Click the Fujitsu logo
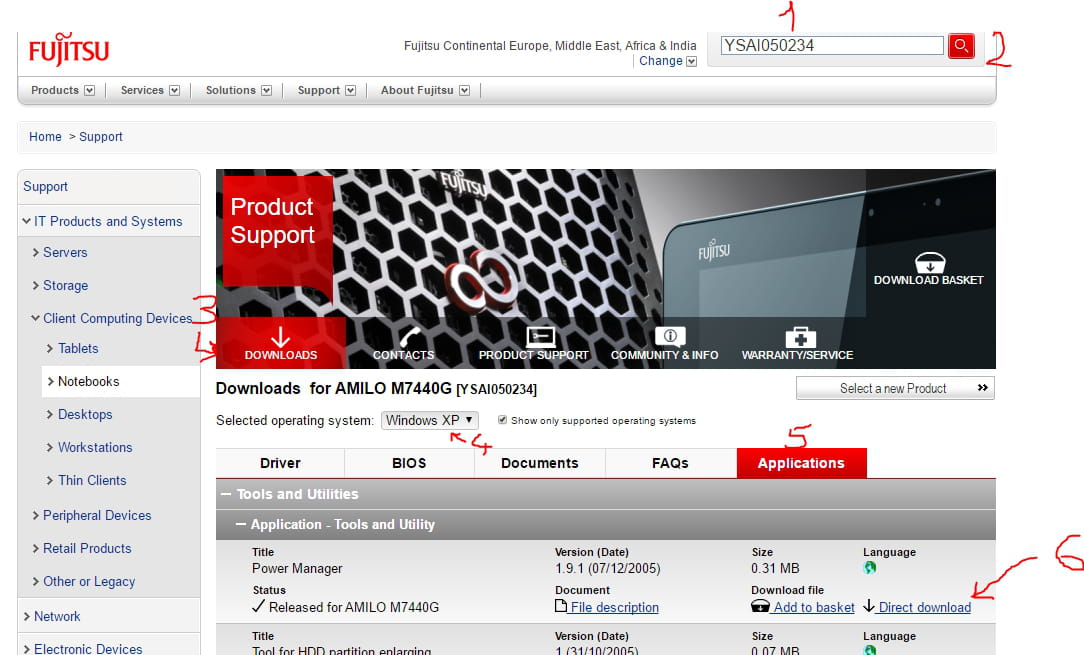The width and height of the screenshot is (1084, 655). (x=68, y=50)
